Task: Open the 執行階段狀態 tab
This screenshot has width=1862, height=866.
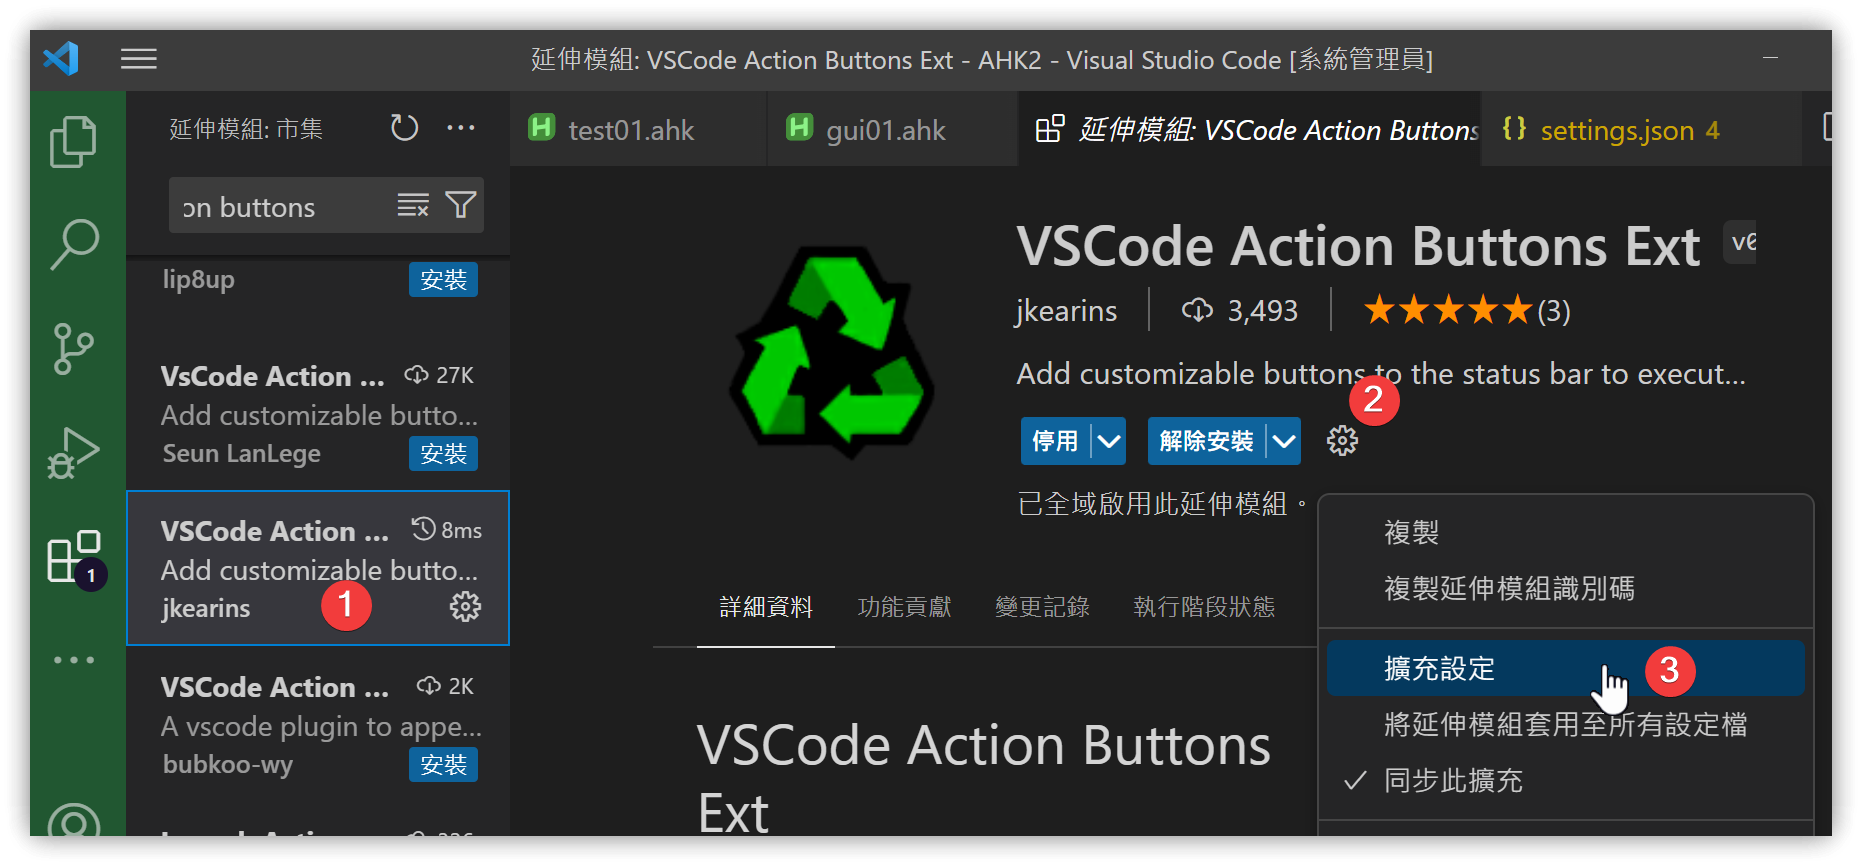Action: click(1204, 607)
